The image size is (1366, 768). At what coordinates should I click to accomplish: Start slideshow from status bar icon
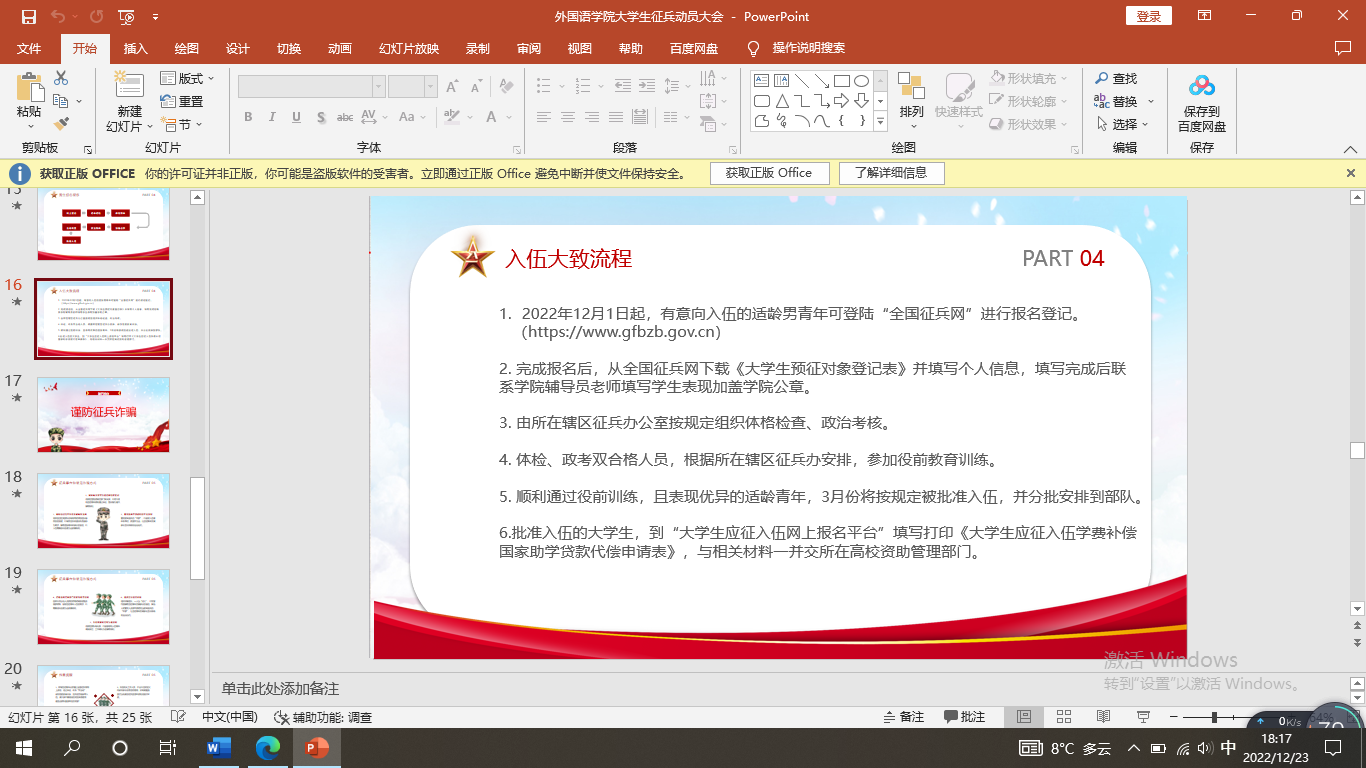click(1143, 717)
